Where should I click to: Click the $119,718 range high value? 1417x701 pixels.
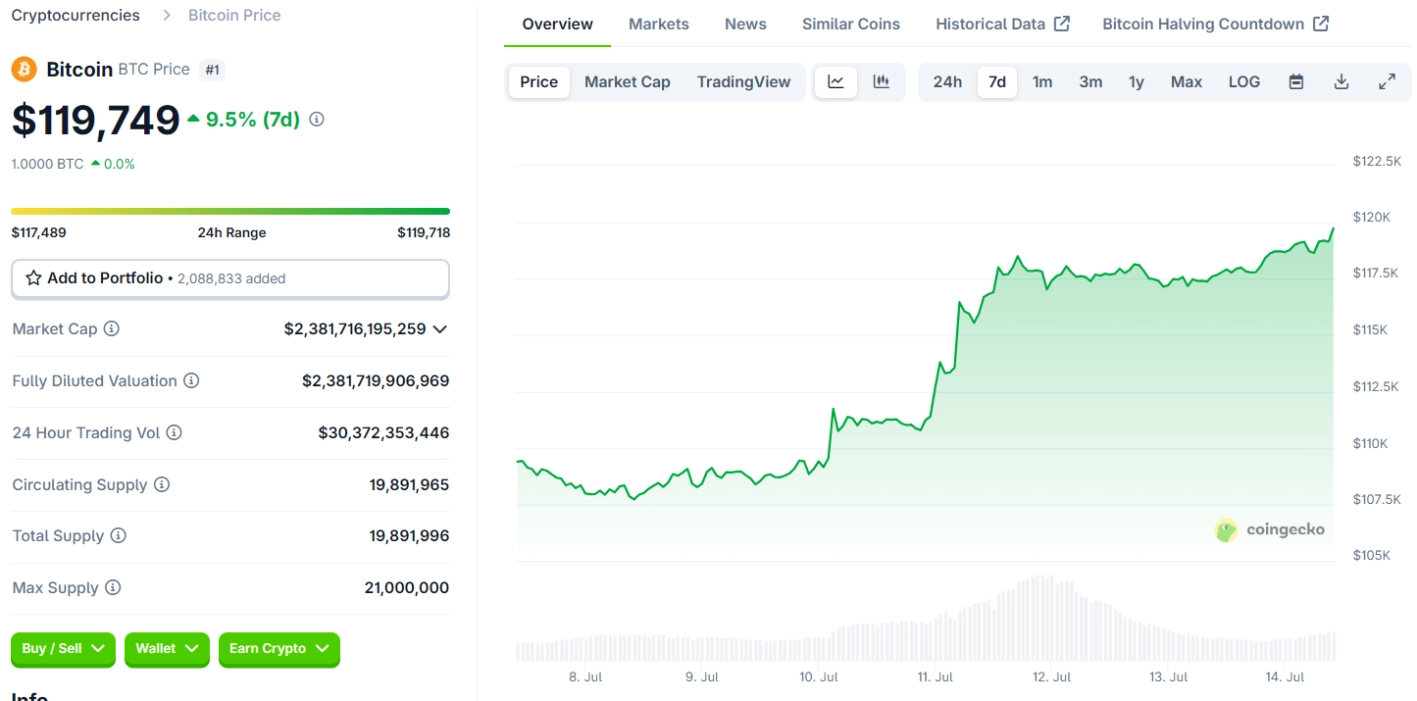423,232
